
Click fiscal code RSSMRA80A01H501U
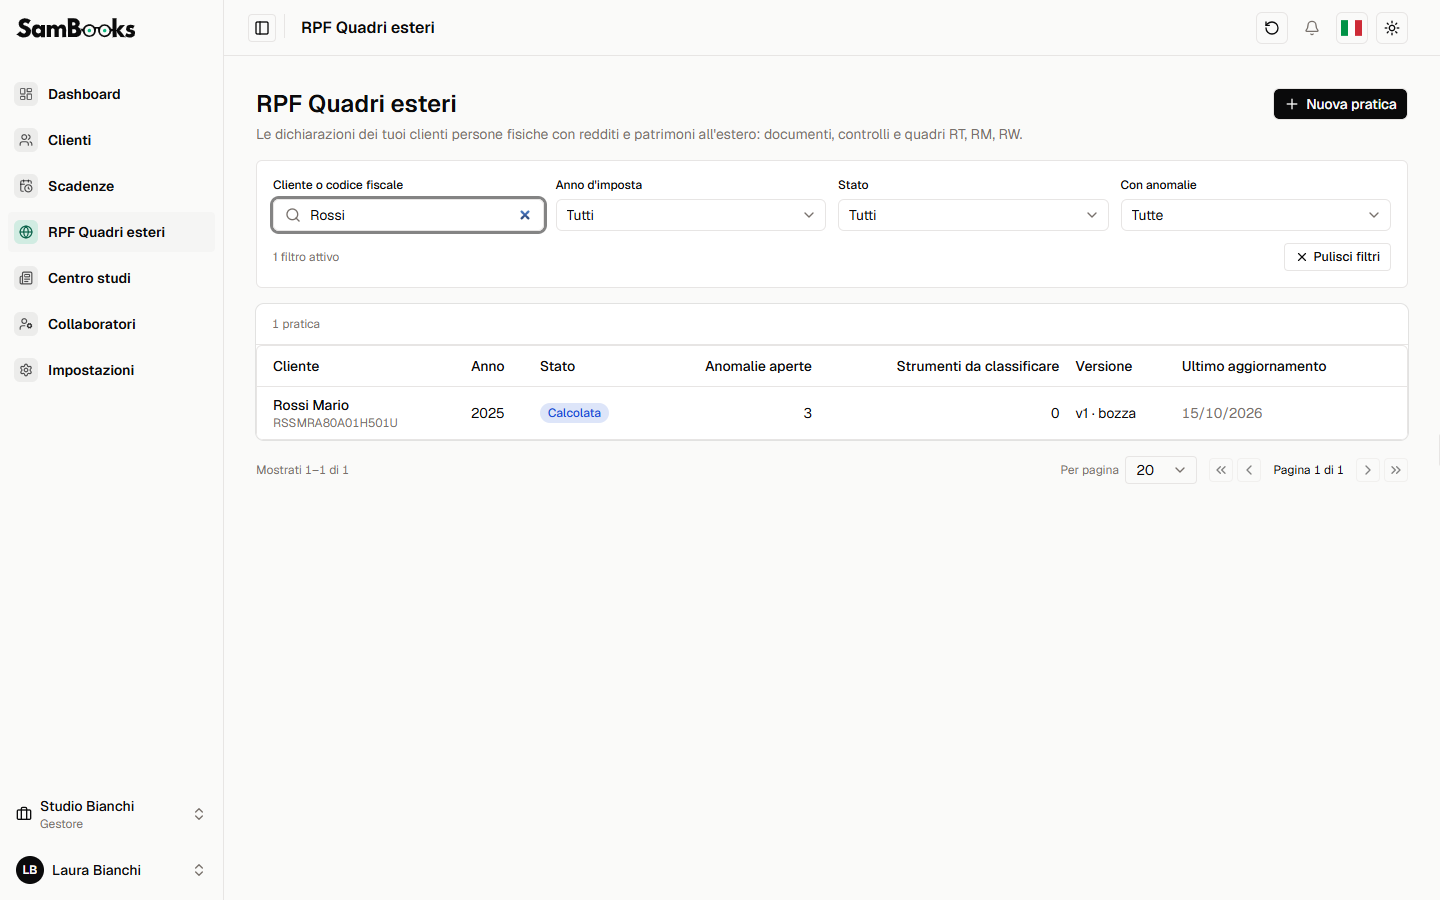335,423
